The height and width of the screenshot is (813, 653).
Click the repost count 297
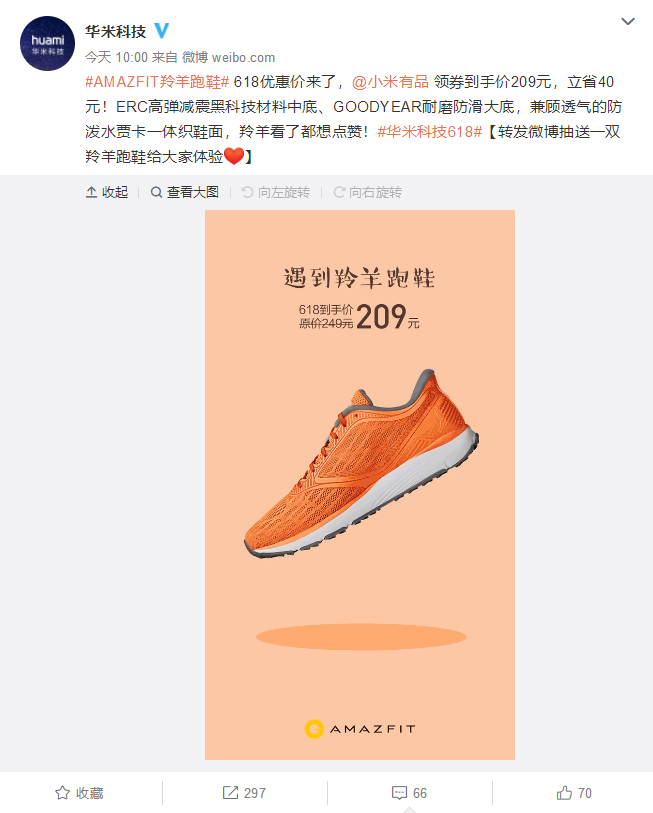(255, 793)
